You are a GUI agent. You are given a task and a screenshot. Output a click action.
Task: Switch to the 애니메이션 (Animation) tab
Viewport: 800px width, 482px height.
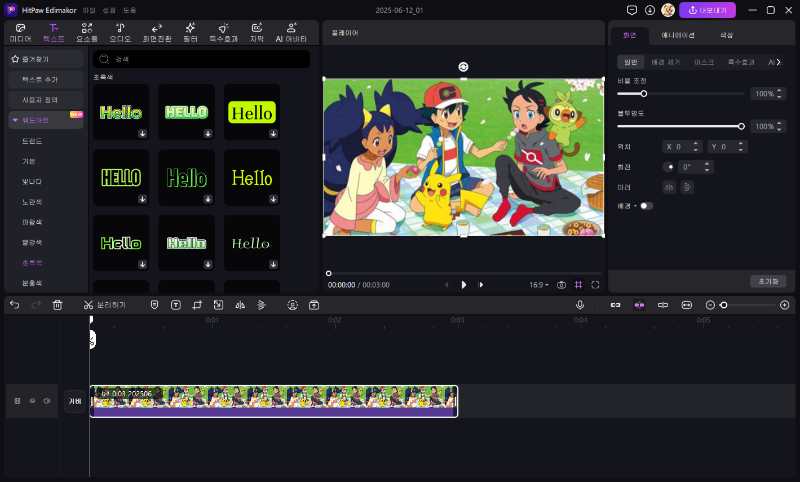pos(680,34)
